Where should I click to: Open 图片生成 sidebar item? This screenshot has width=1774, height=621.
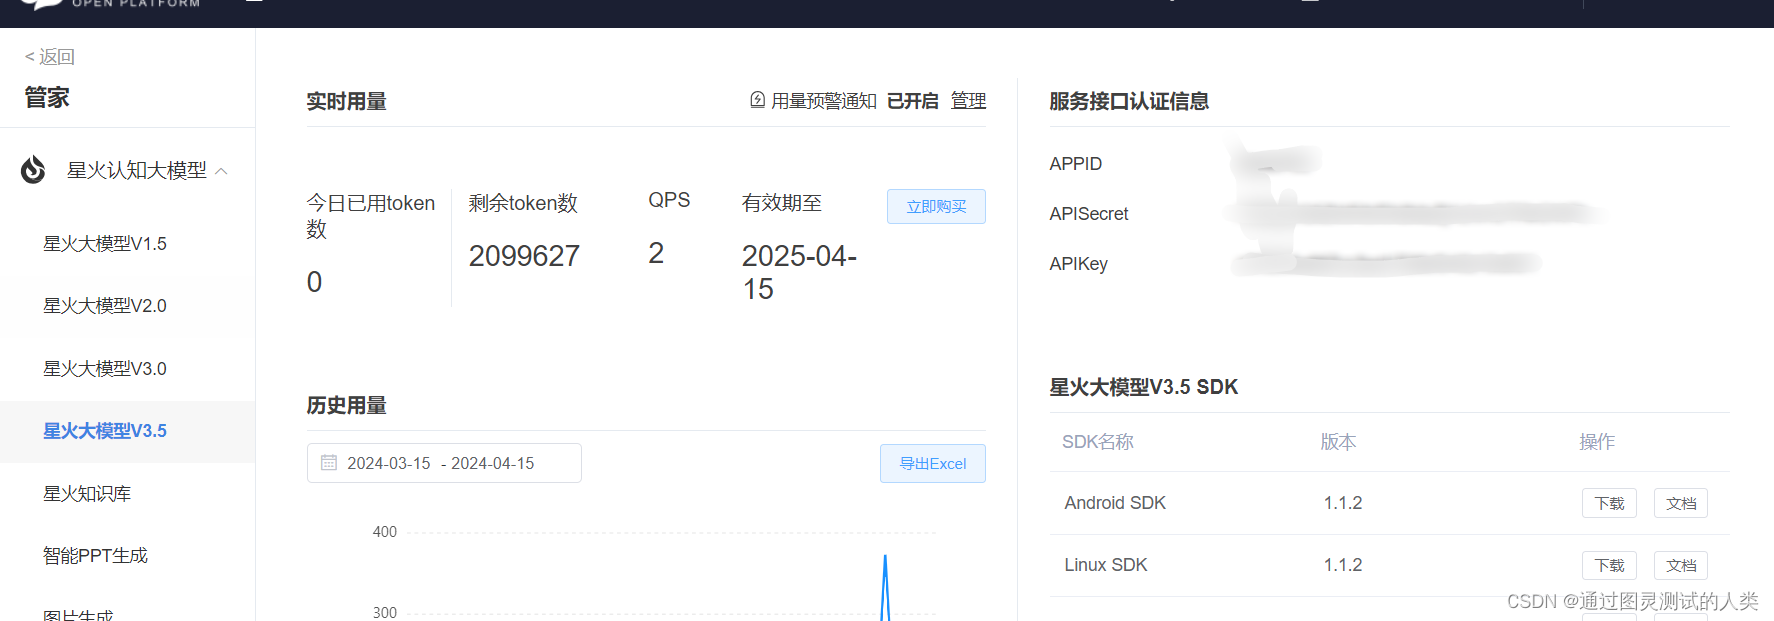click(x=78, y=614)
